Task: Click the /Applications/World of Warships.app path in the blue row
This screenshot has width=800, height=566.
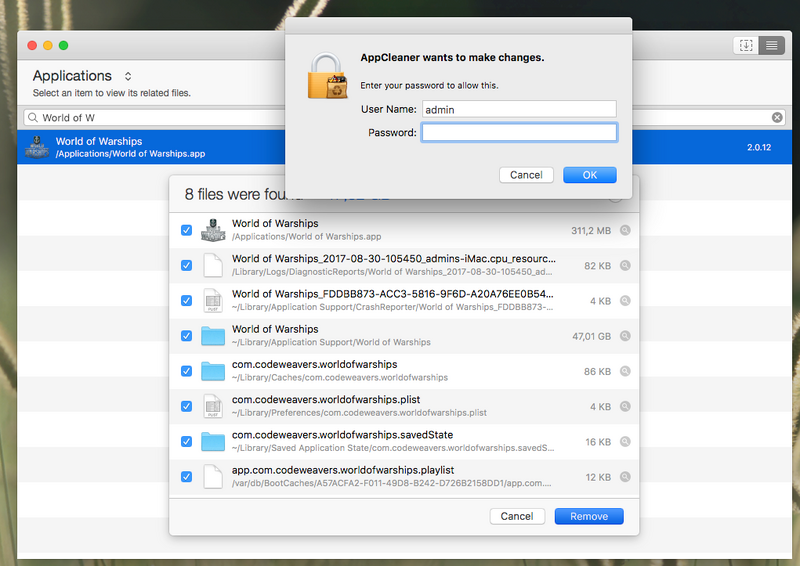Action: point(130,154)
